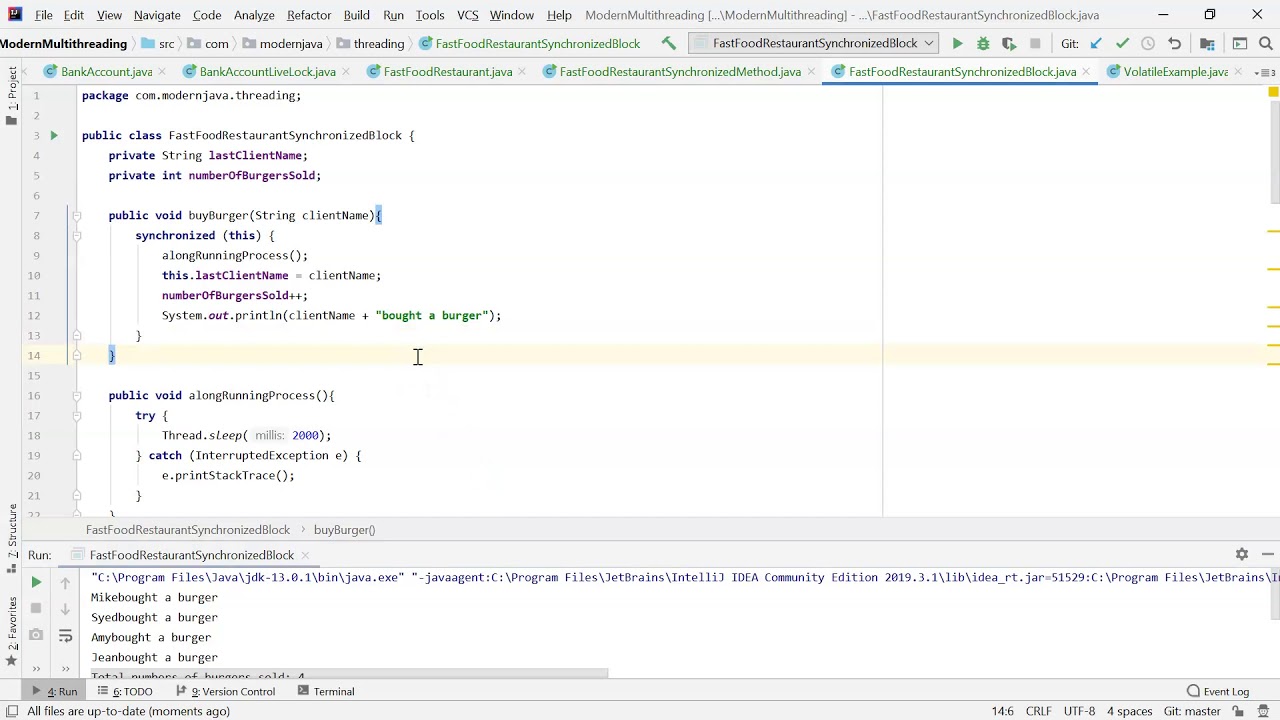This screenshot has width=1280, height=720.
Task: Close FastFoodRestaurantSynchronizedBlock.java editor tab
Action: [x=1087, y=72]
